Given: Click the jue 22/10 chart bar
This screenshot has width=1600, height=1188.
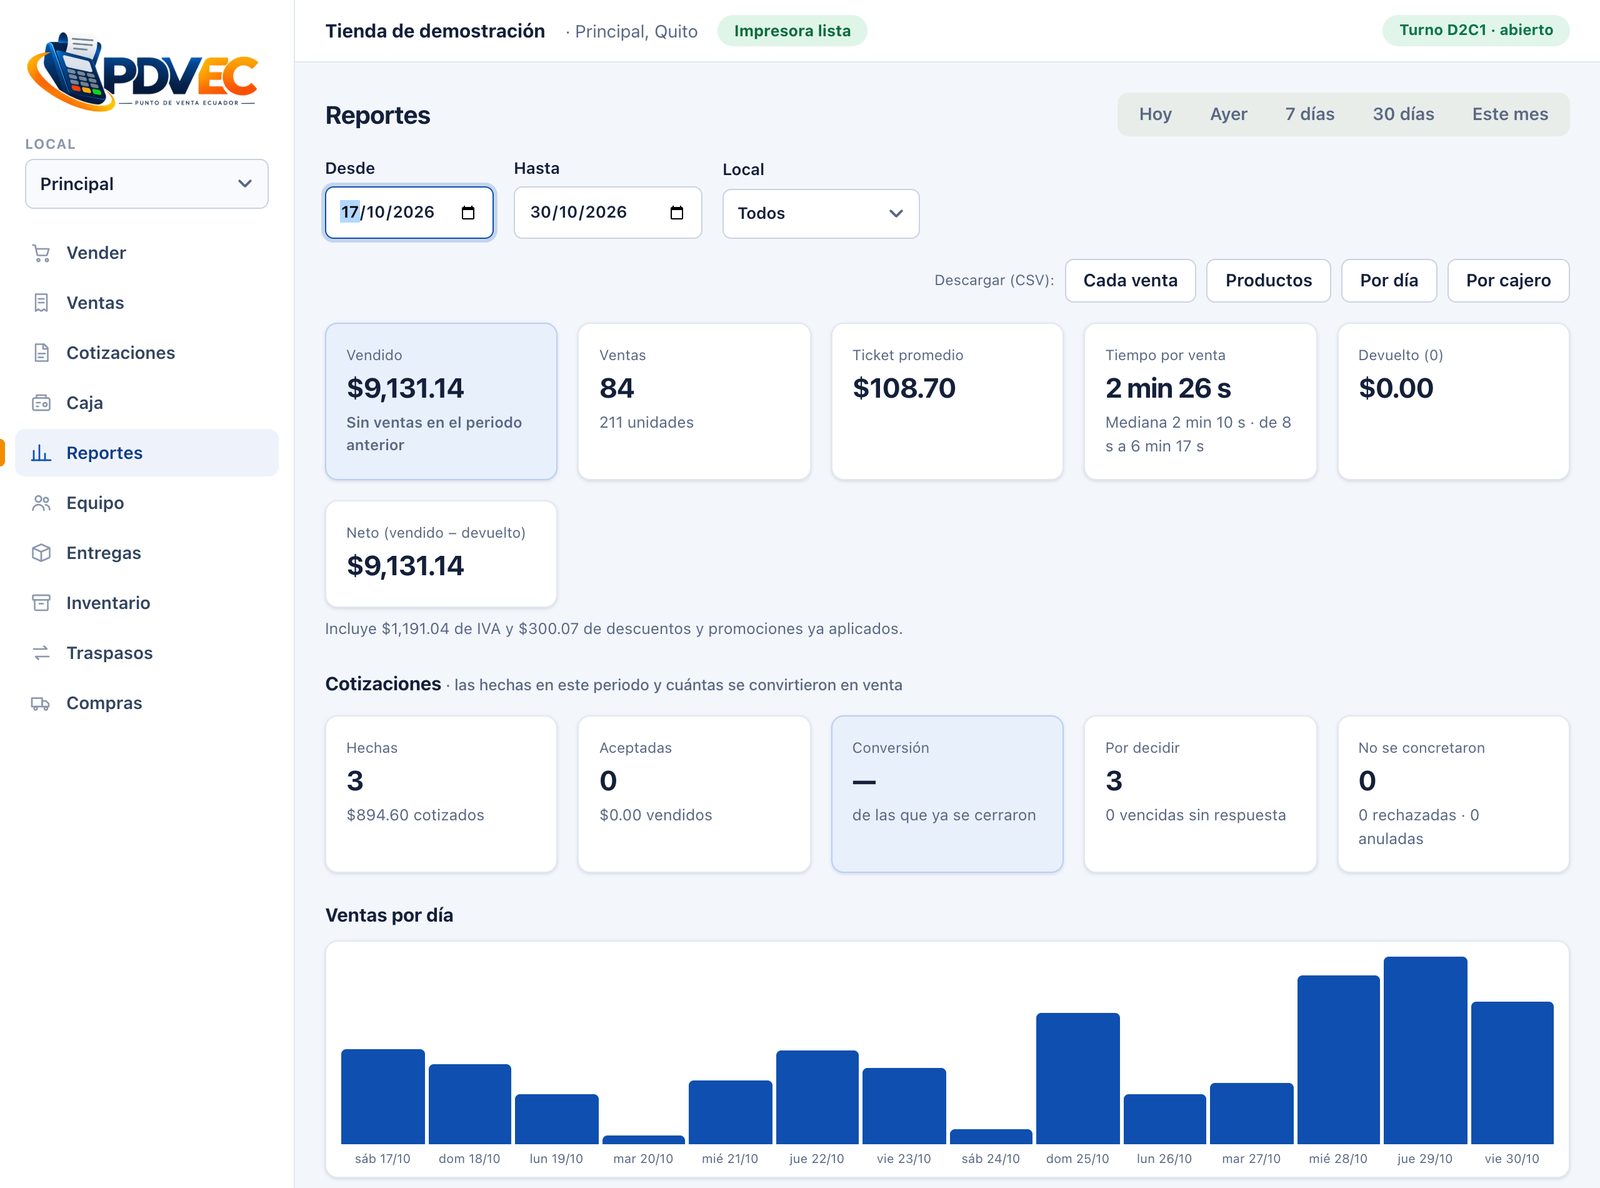Looking at the screenshot, I should pos(817,1097).
